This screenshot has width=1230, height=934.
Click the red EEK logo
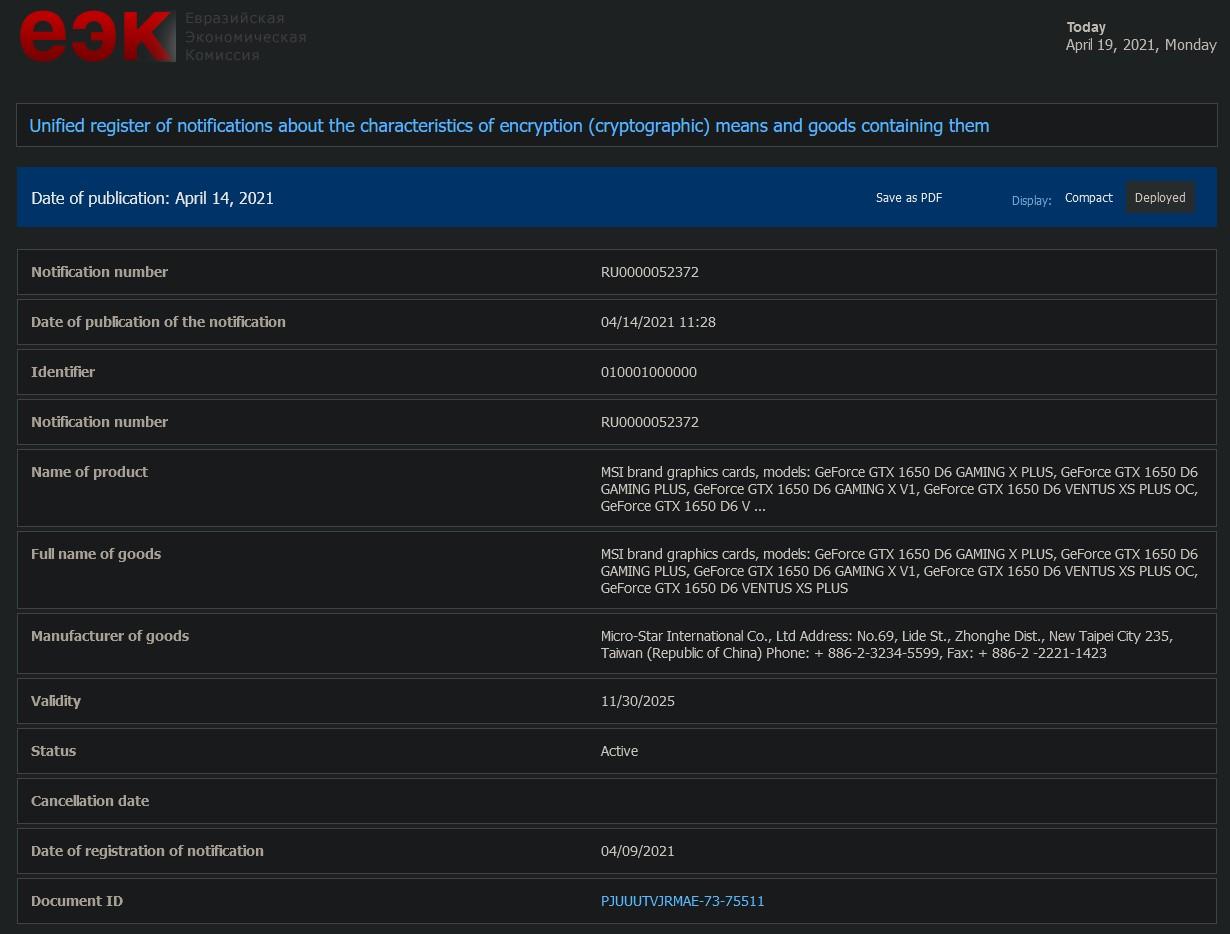[x=97, y=37]
